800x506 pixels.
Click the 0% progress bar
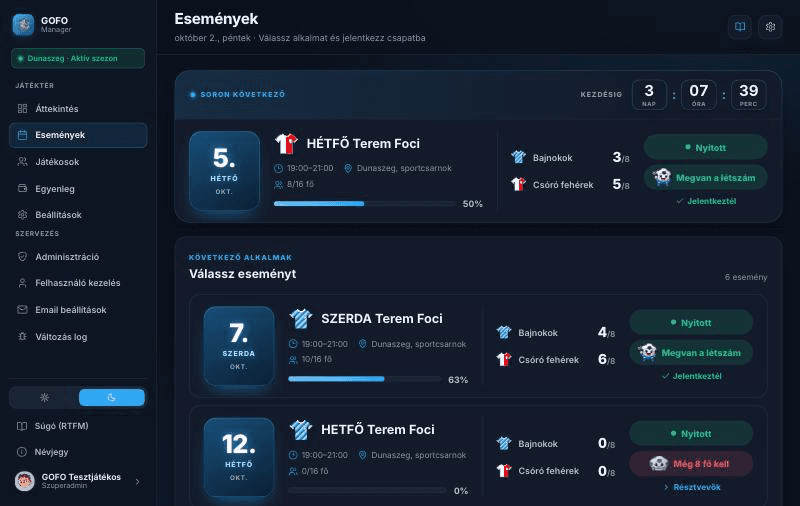point(367,490)
